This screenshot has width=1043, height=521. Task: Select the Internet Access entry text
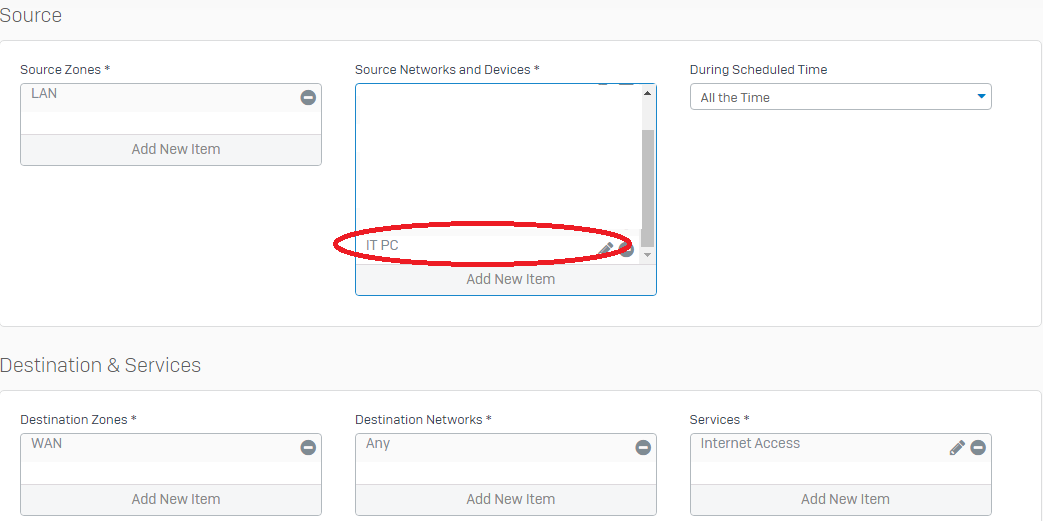click(x=750, y=444)
